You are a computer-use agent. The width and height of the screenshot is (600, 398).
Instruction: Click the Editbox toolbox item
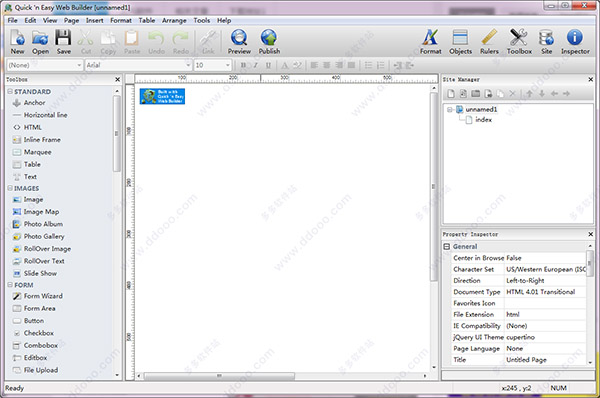[30, 357]
